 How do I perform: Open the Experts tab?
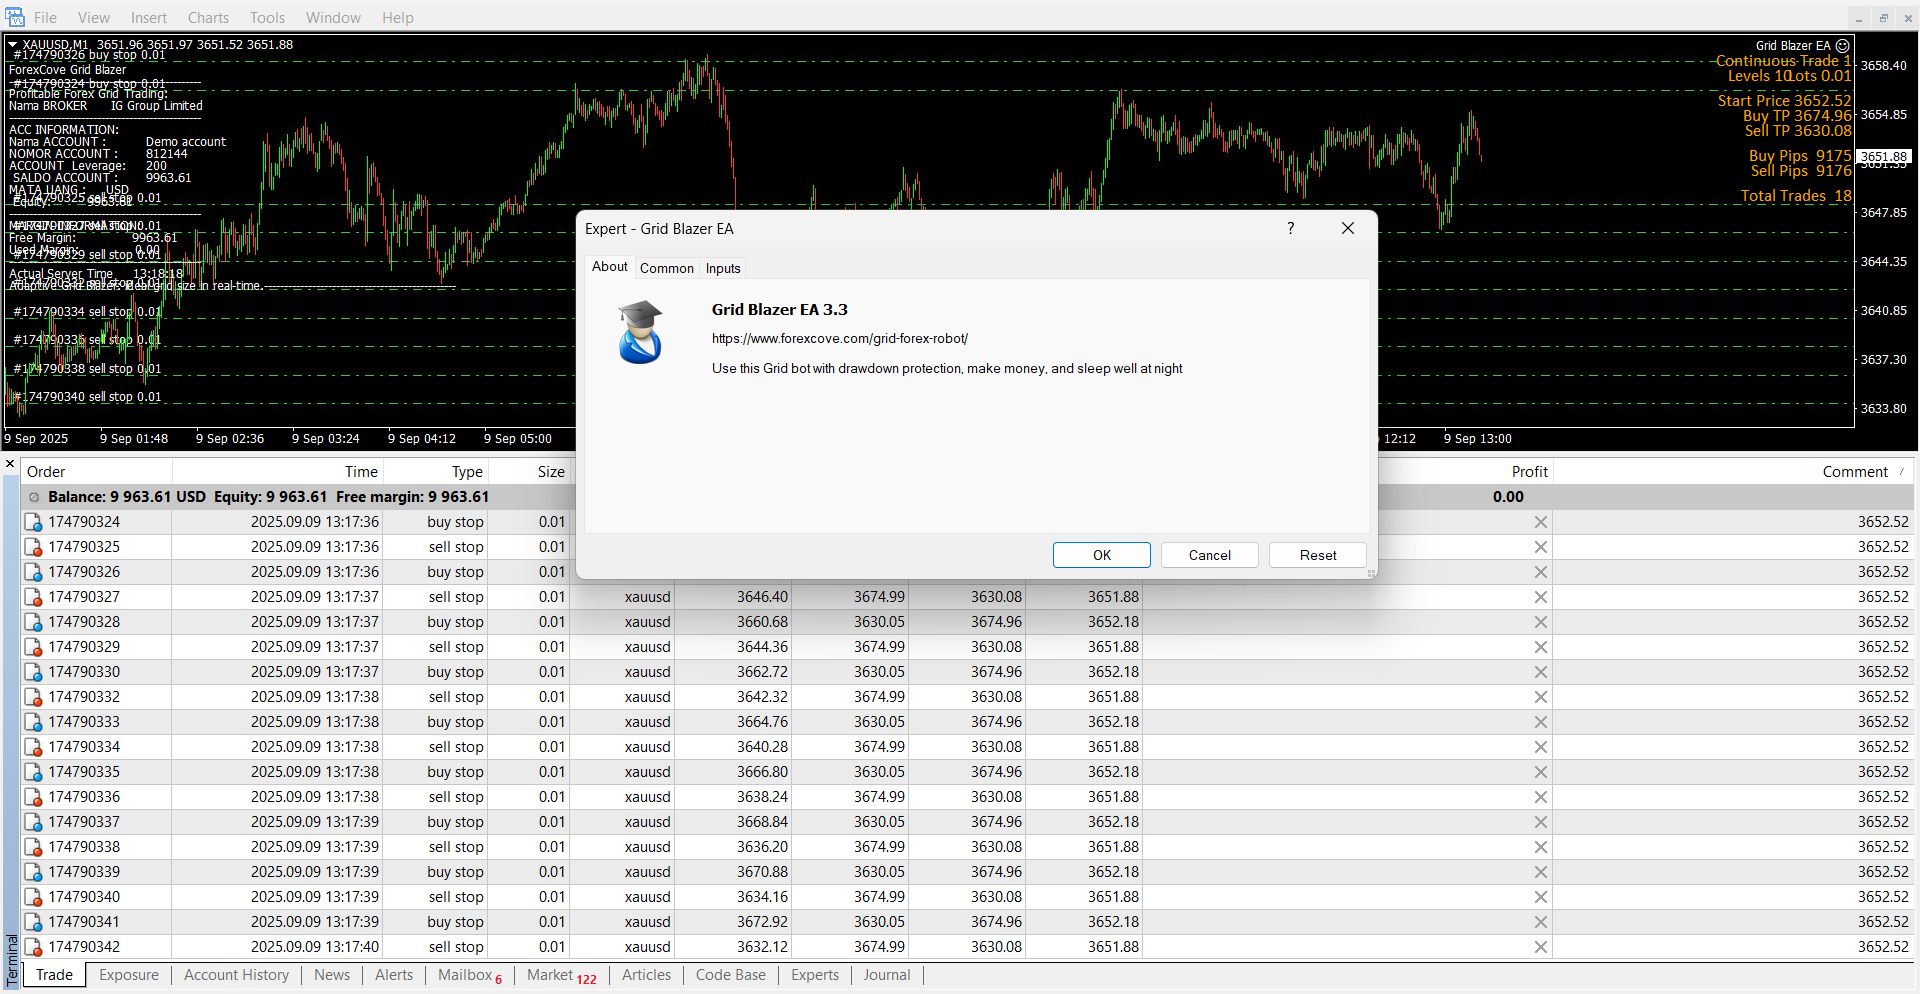[x=815, y=975]
